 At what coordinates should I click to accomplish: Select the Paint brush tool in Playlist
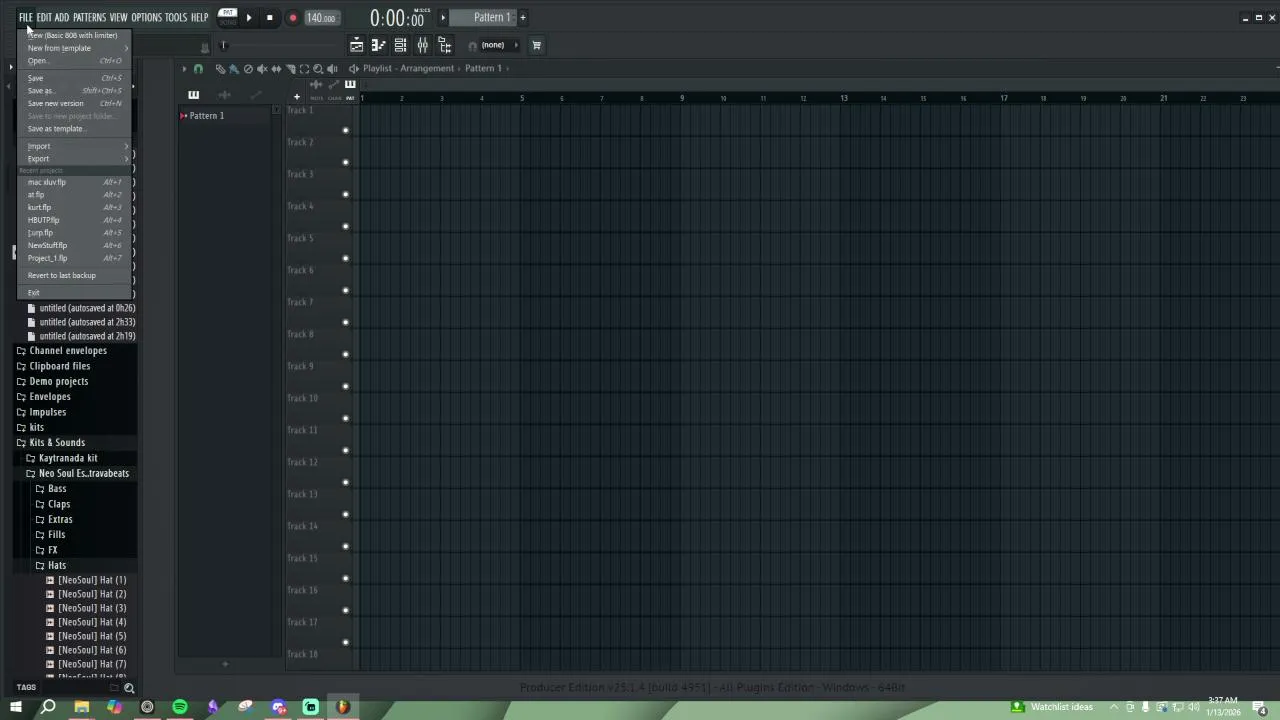[x=234, y=69]
